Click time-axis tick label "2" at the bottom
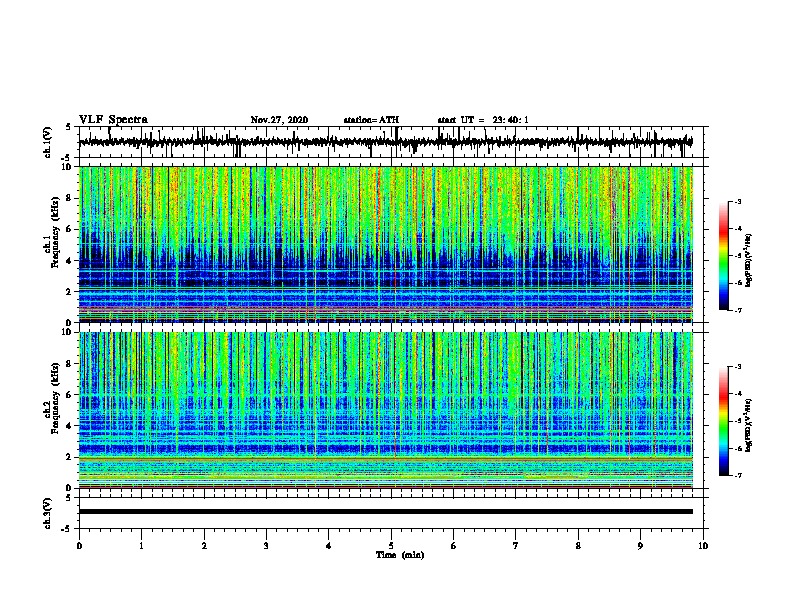Viewport: 792px width, 612px height. 204,546
